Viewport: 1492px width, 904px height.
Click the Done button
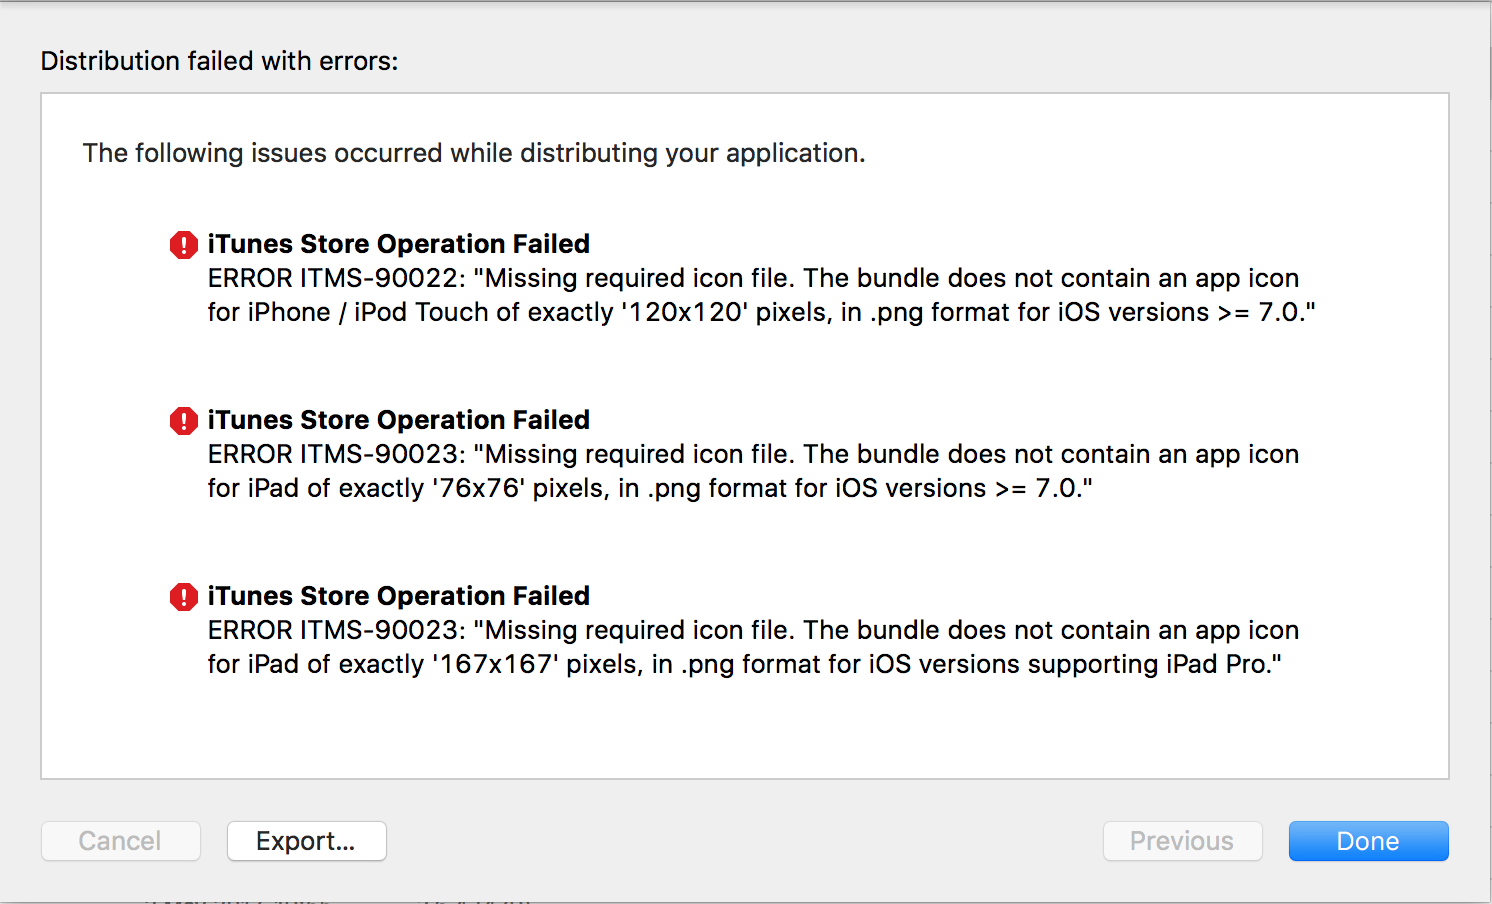pyautogui.click(x=1368, y=841)
